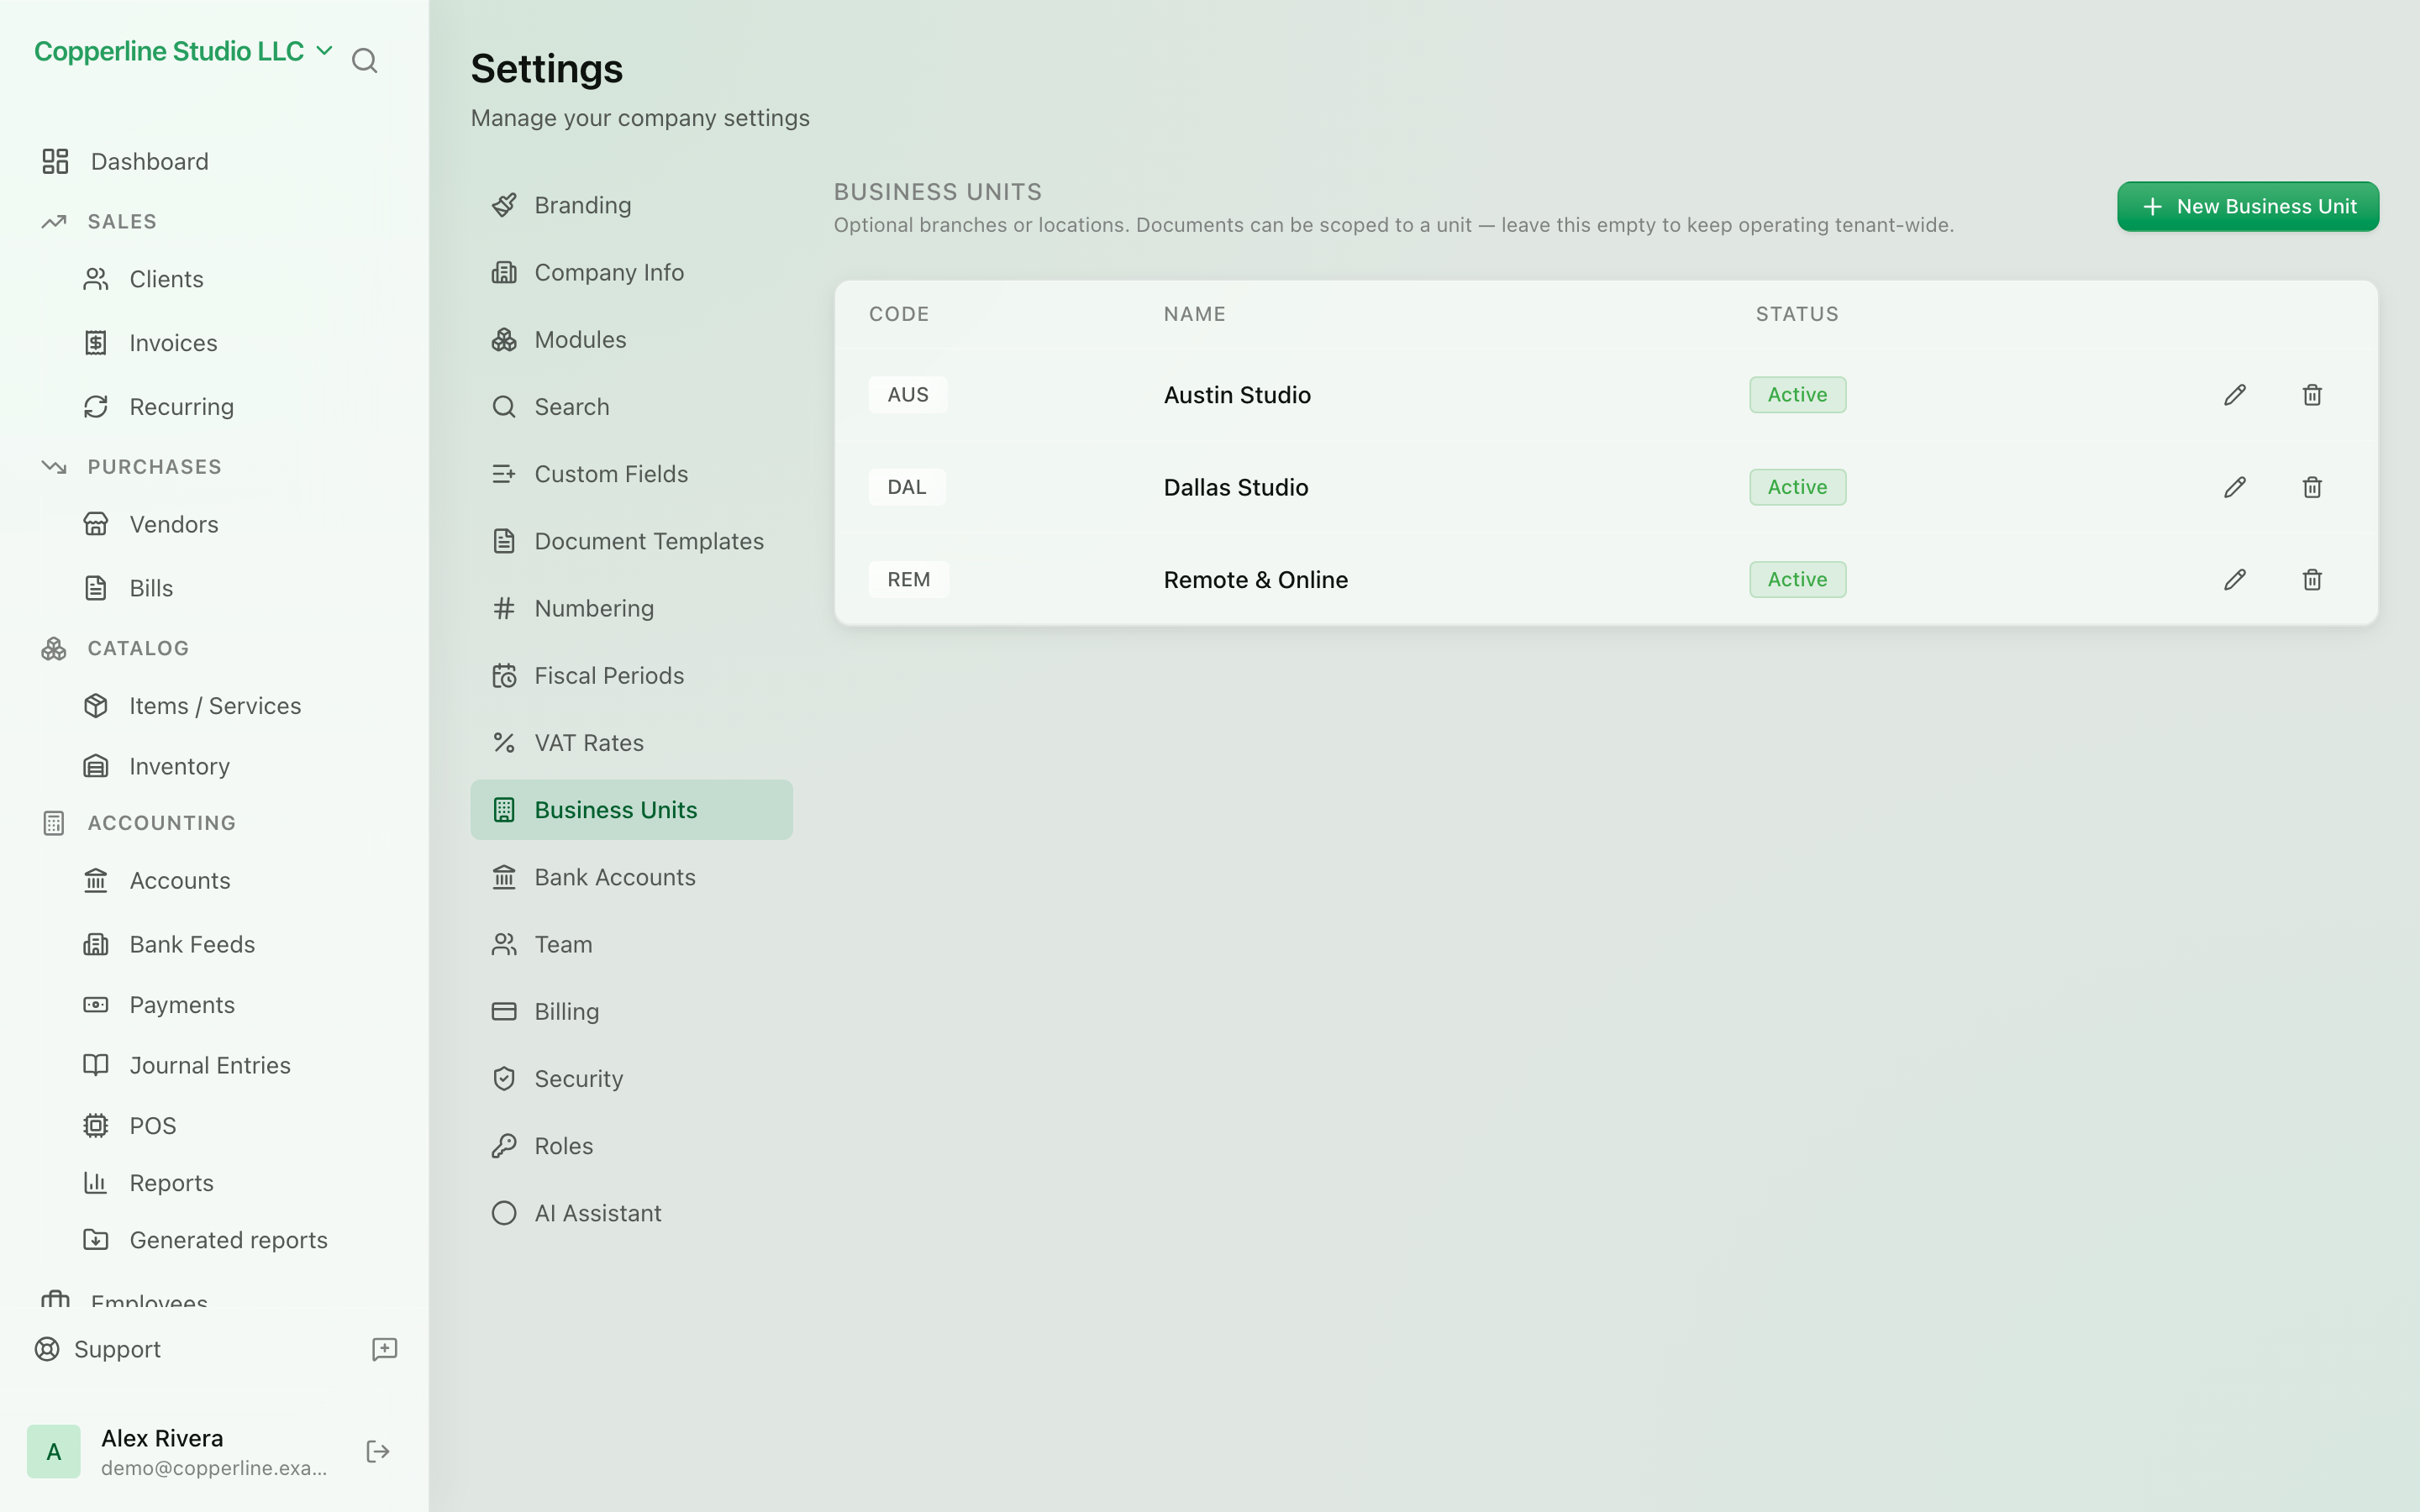The height and width of the screenshot is (1512, 2420).
Task: Click the REM code badge
Action: [x=908, y=580]
